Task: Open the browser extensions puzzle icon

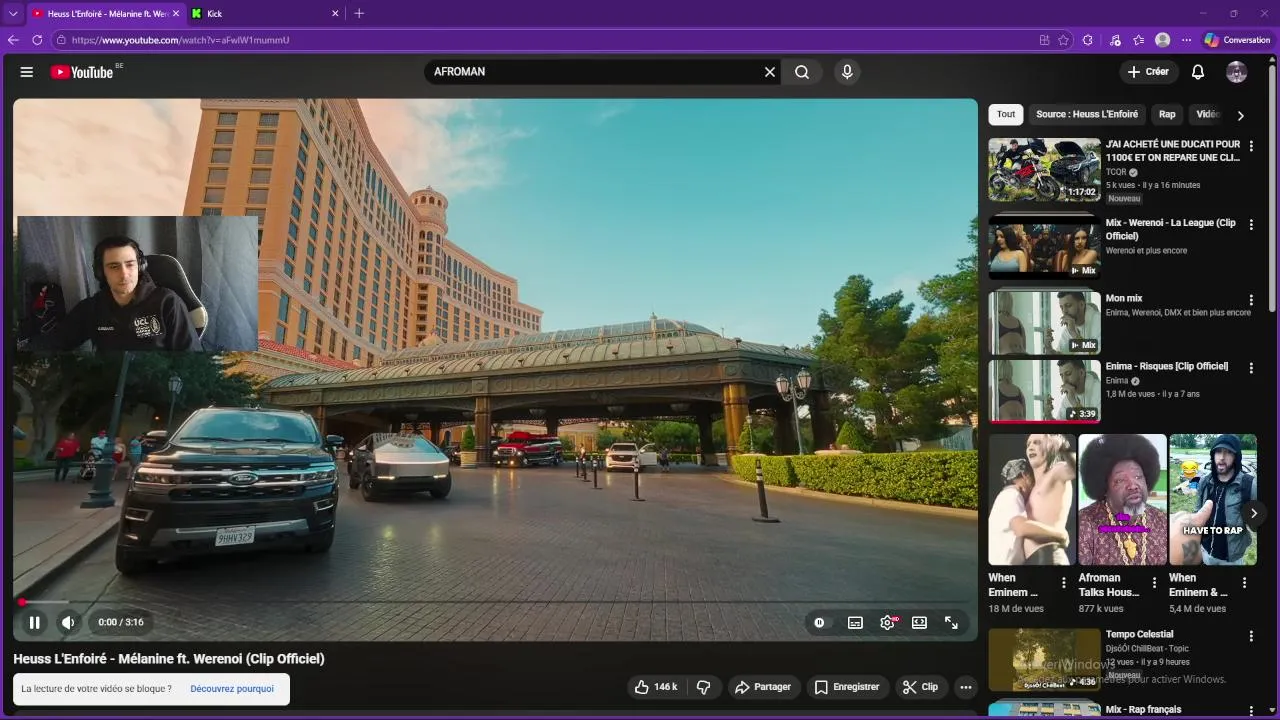Action: point(1088,40)
